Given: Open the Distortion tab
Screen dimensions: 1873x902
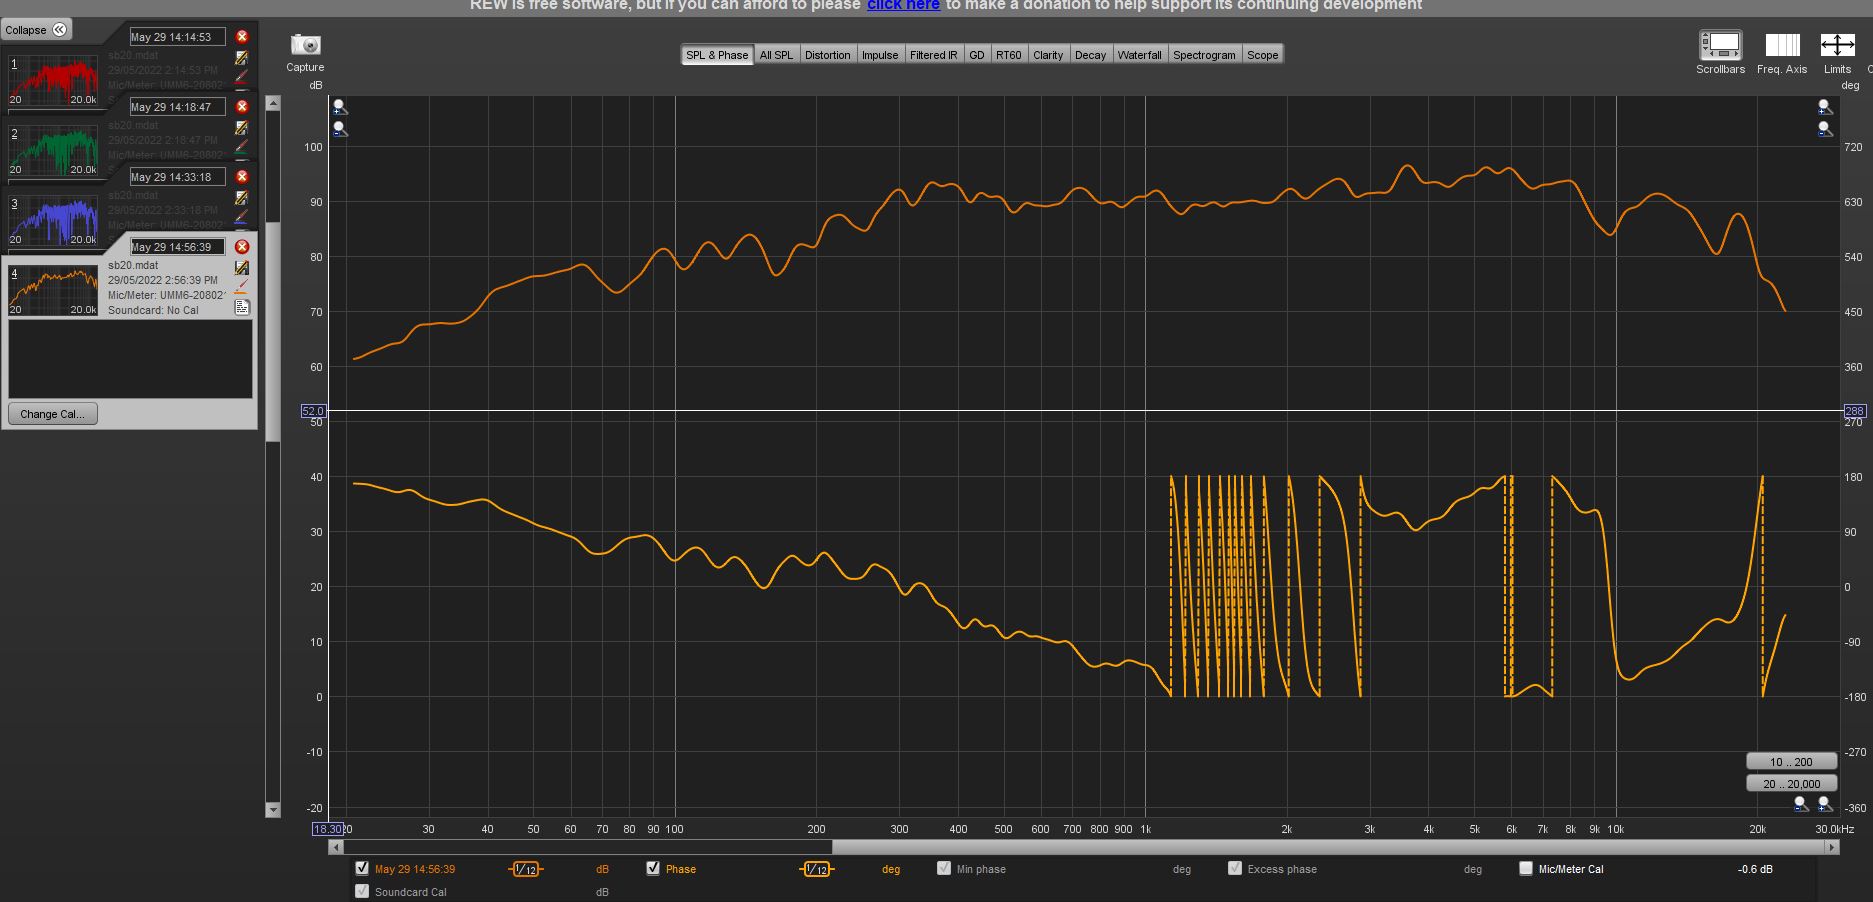Looking at the screenshot, I should coord(828,55).
